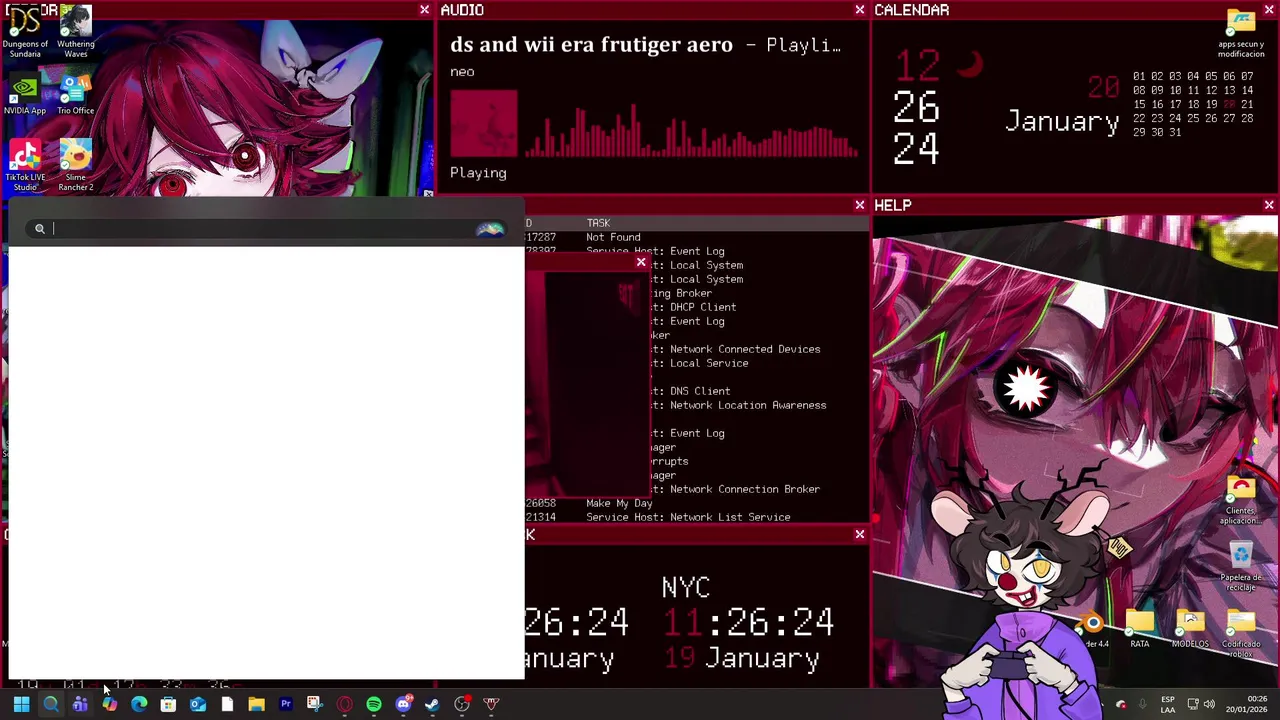The image size is (1280, 720).
Task: Close the HELP widget
Action: coord(1269,205)
